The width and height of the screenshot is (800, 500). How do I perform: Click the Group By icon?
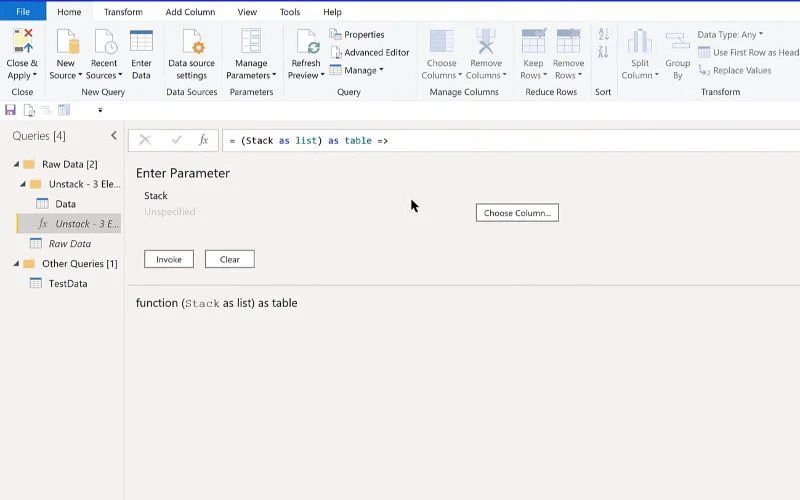(678, 41)
